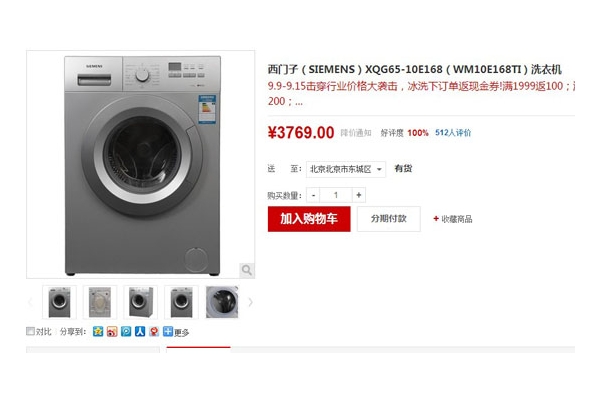The width and height of the screenshot is (600, 400).
Task: Decrease the purchase quantity with the minus button
Action: point(313,195)
